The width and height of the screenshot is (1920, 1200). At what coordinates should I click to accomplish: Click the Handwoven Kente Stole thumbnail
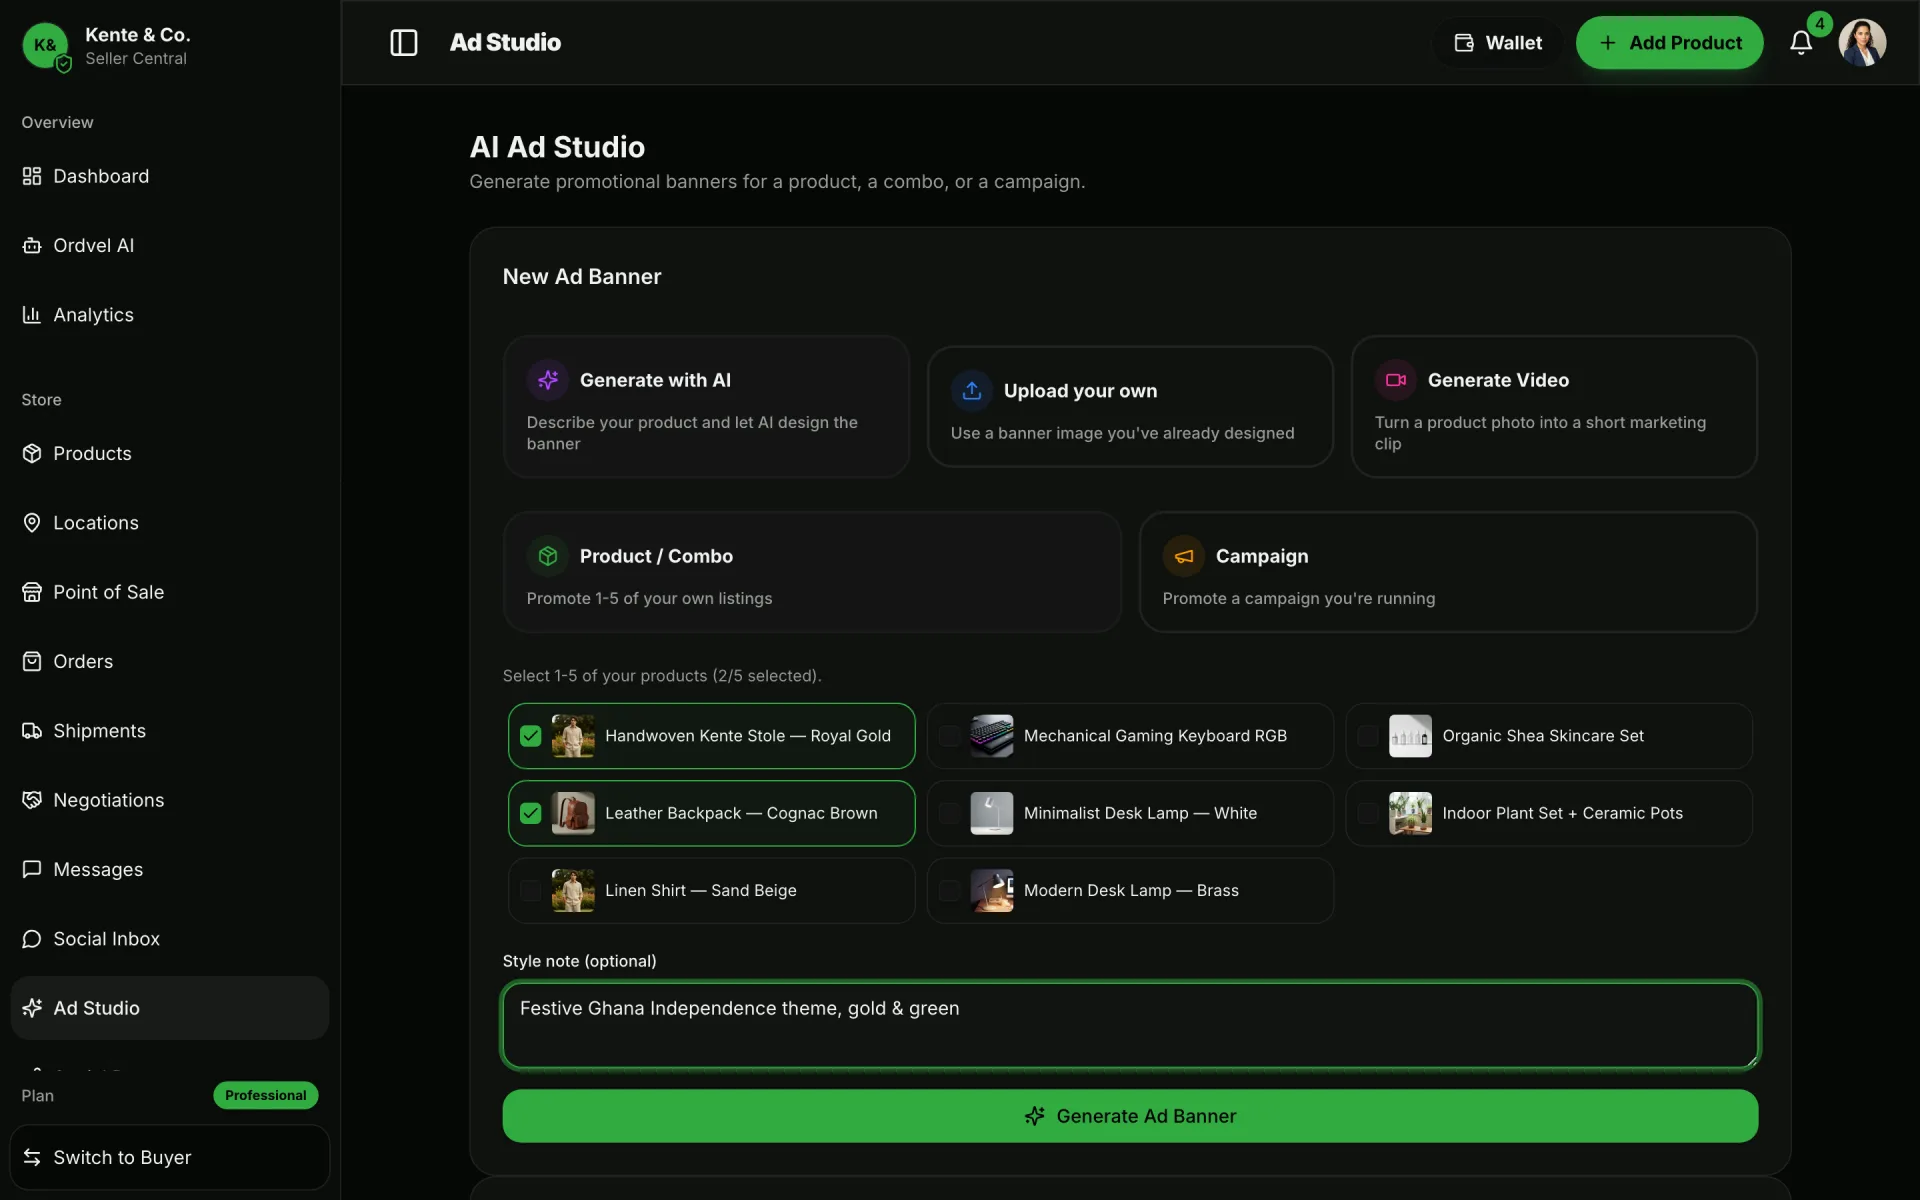(573, 736)
